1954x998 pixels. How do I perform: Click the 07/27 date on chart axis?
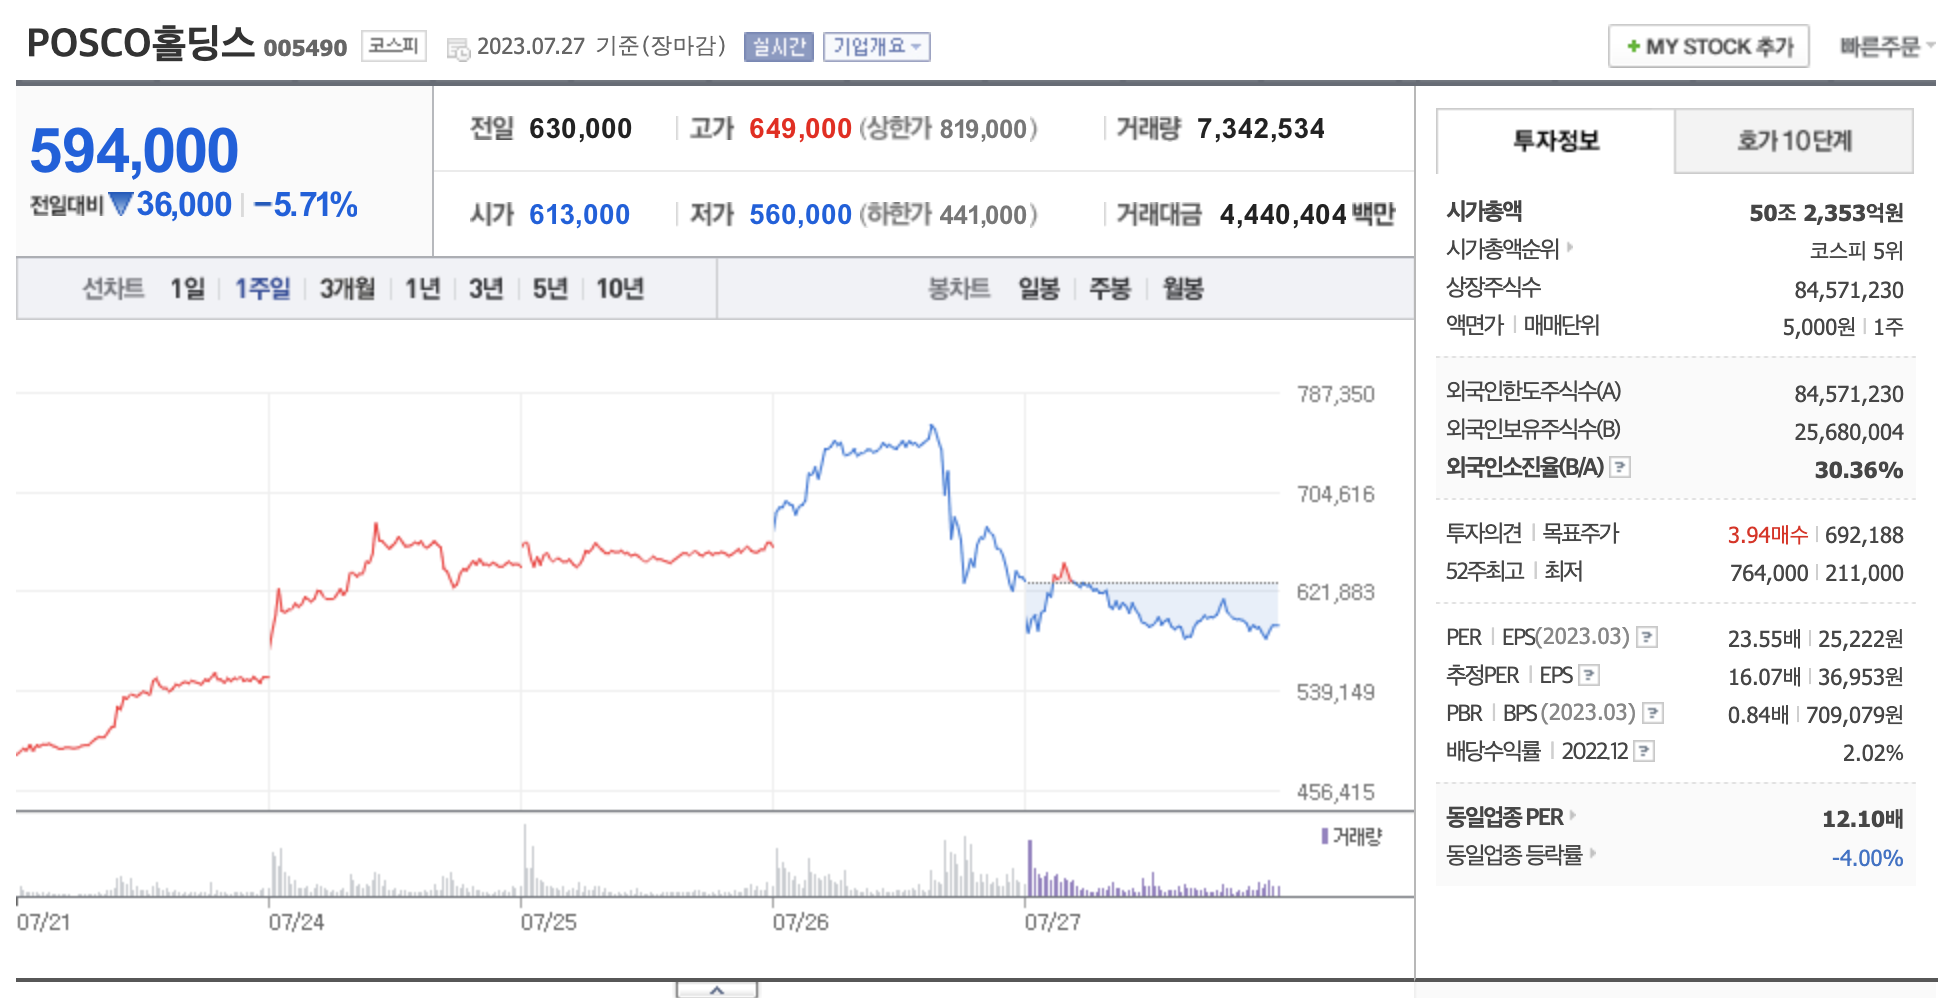click(x=1052, y=922)
